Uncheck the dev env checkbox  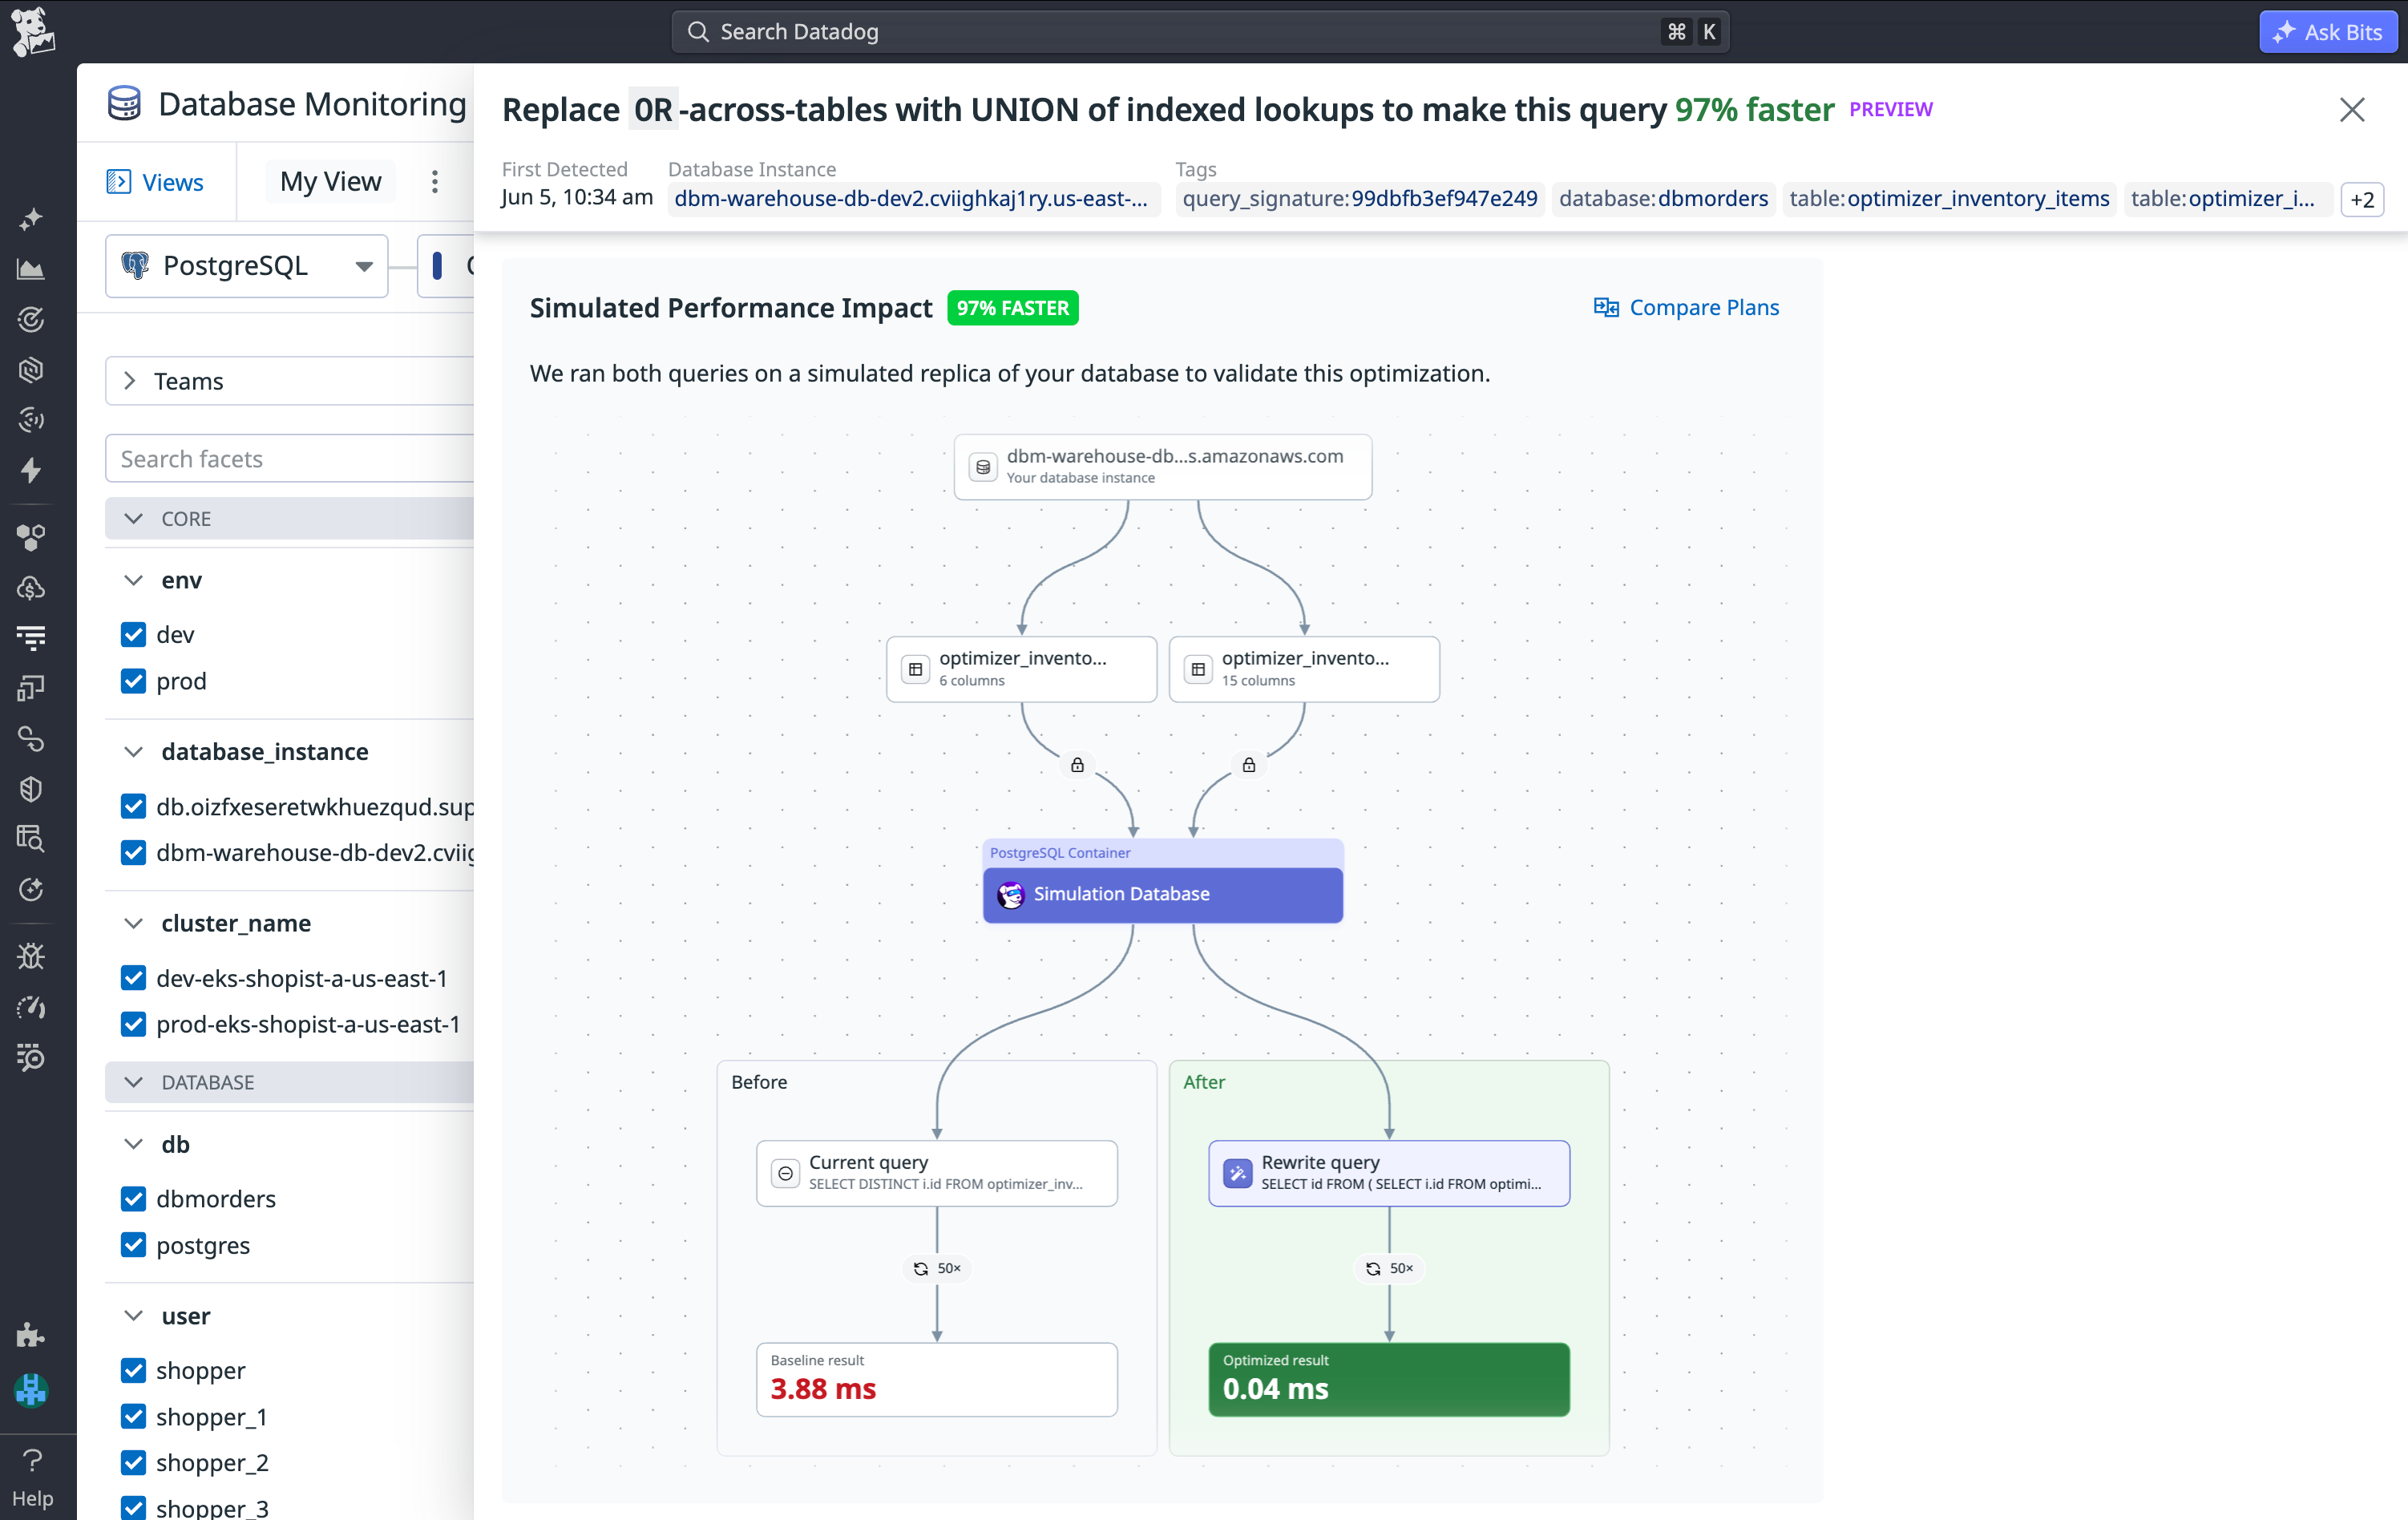pyautogui.click(x=133, y=634)
